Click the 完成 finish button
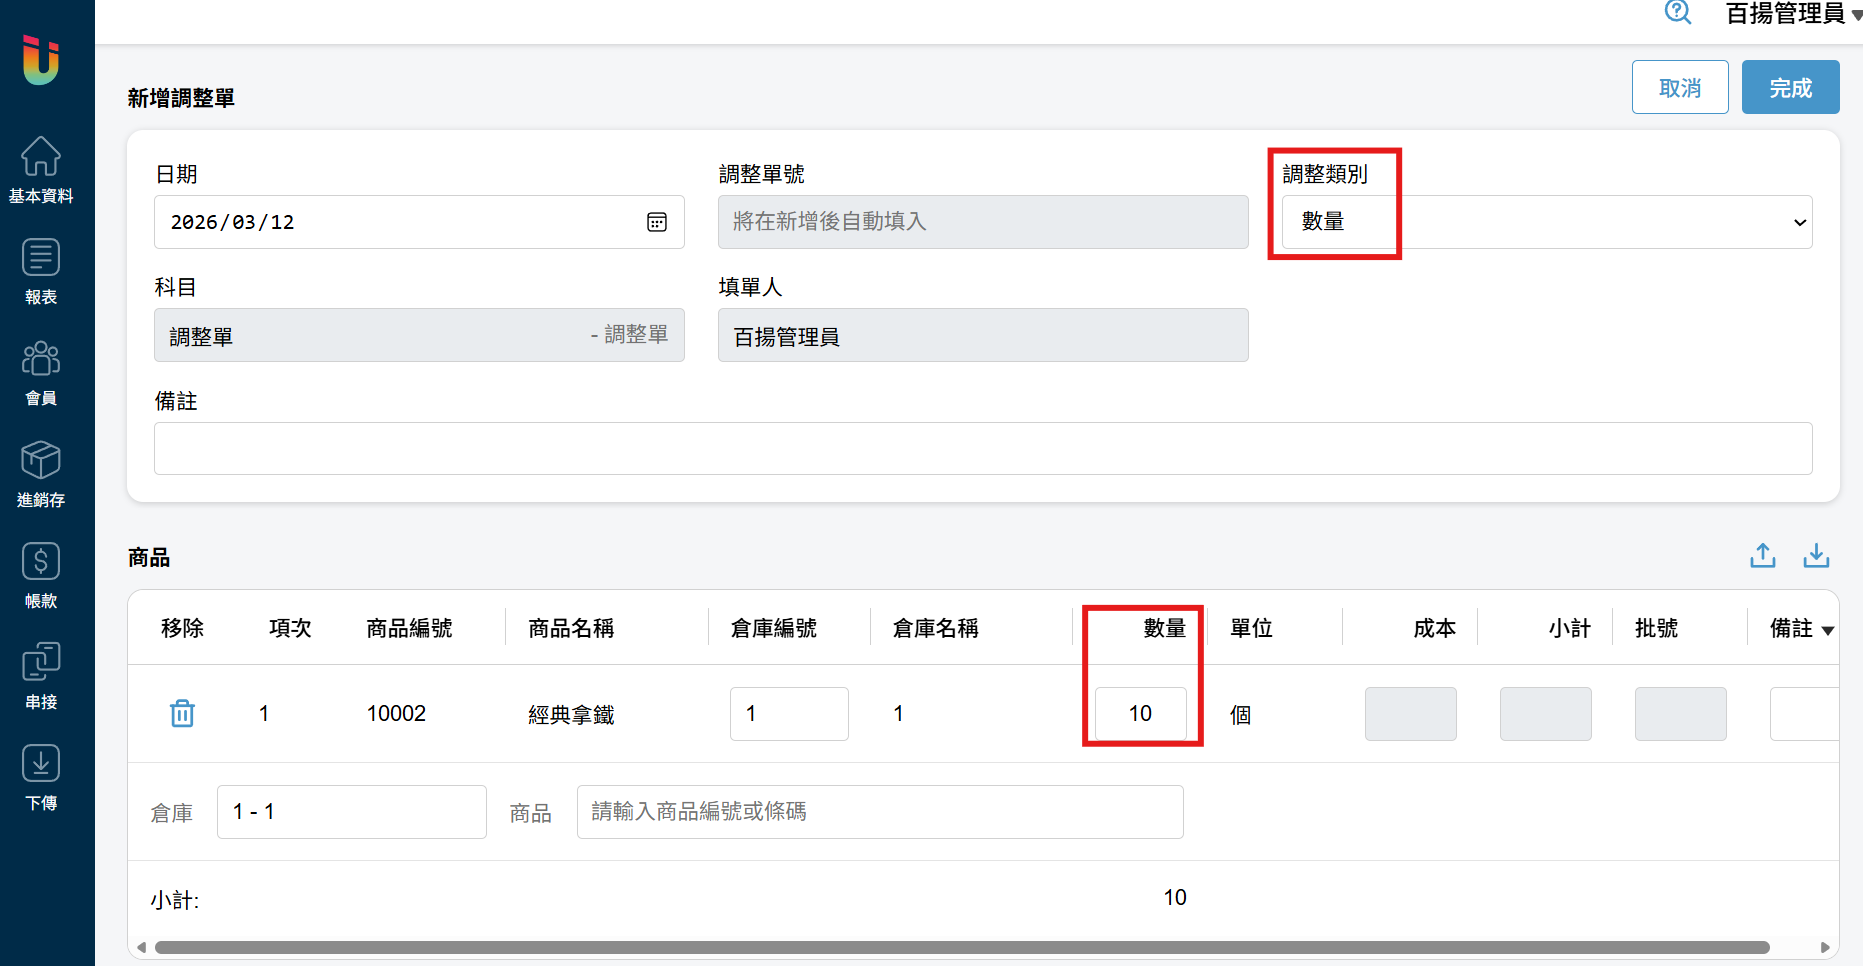This screenshot has width=1863, height=966. [x=1790, y=88]
